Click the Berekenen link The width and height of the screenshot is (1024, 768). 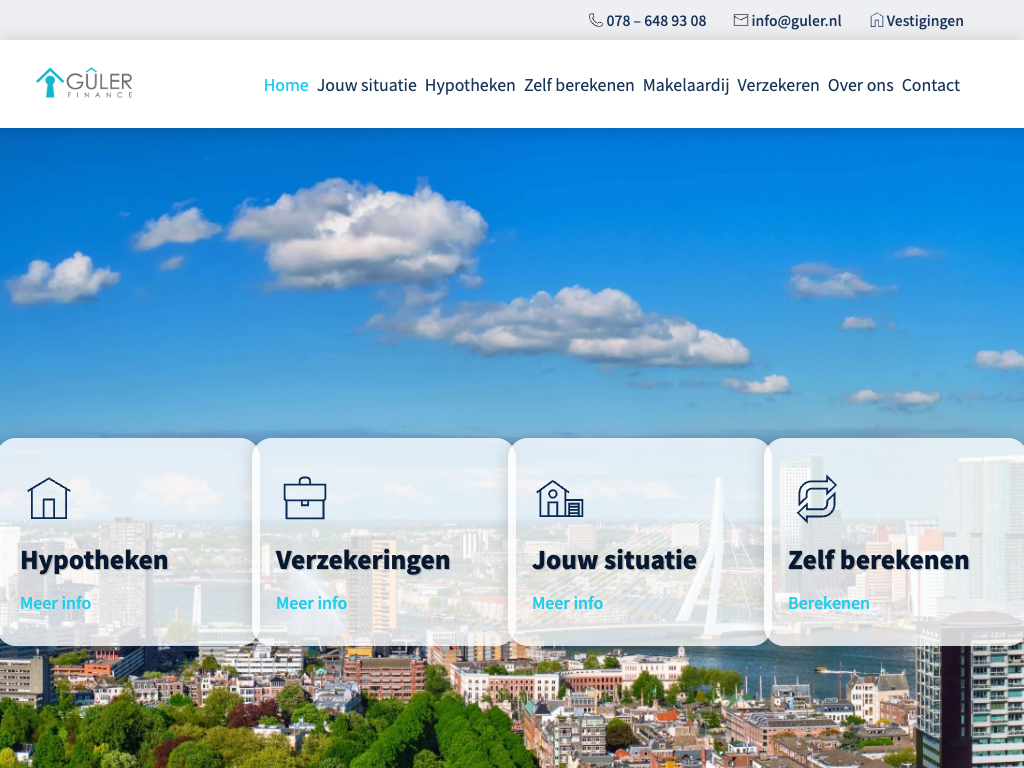[828, 603]
